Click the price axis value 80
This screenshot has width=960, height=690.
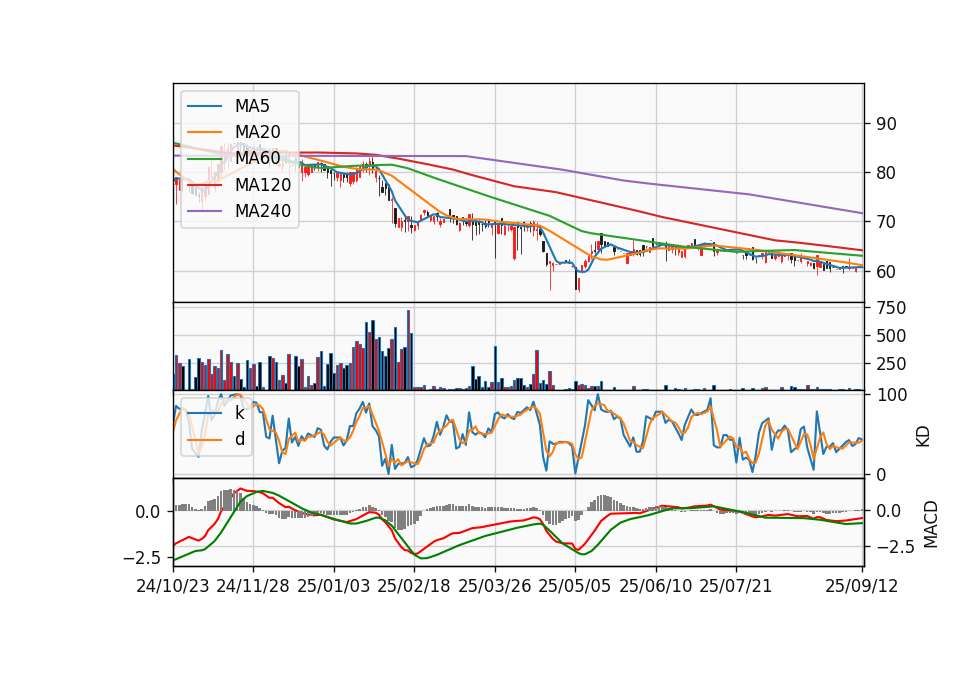886,173
